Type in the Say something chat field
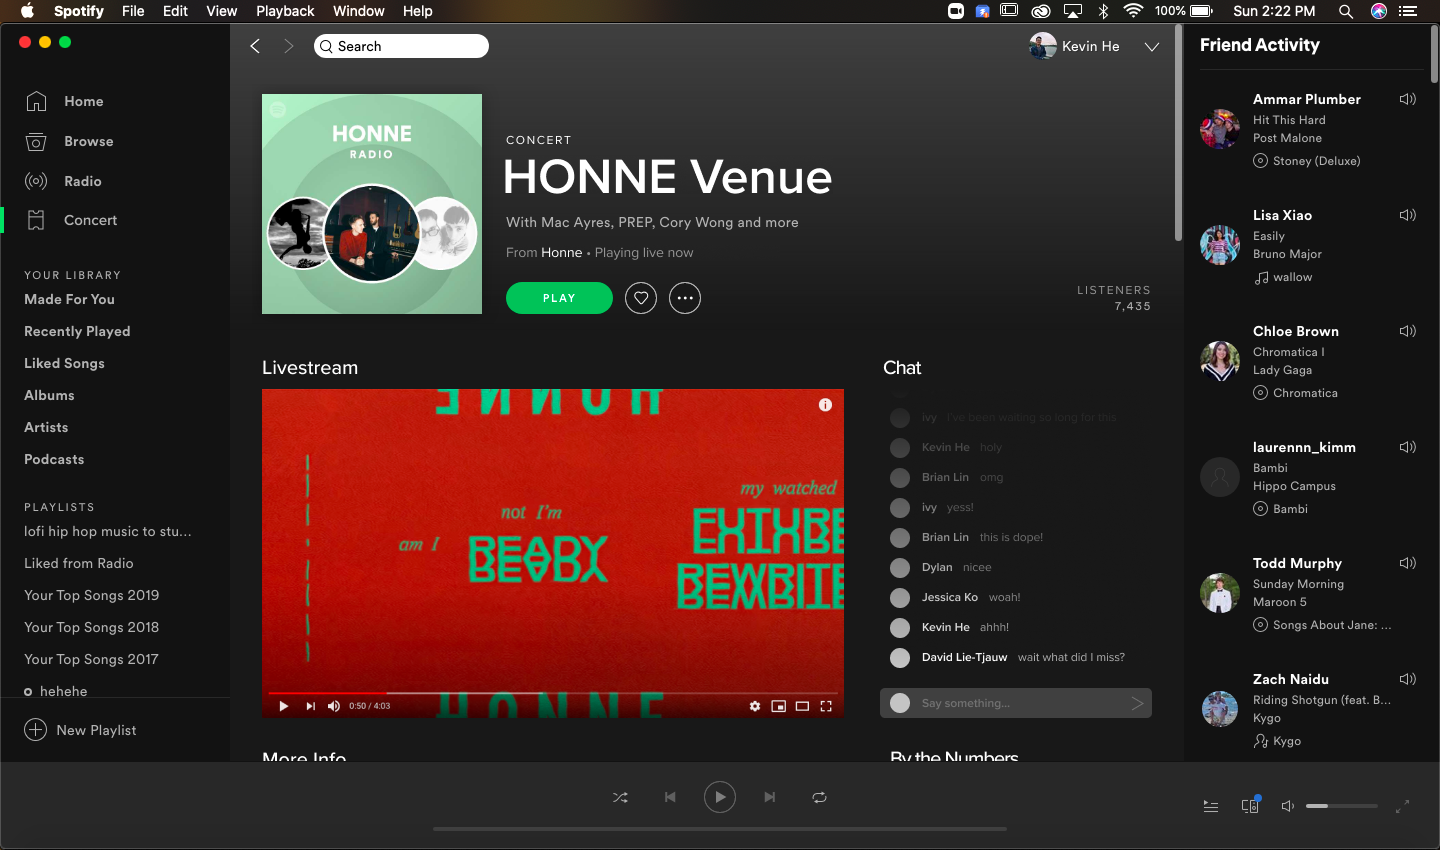The height and width of the screenshot is (850, 1440). [x=1016, y=703]
